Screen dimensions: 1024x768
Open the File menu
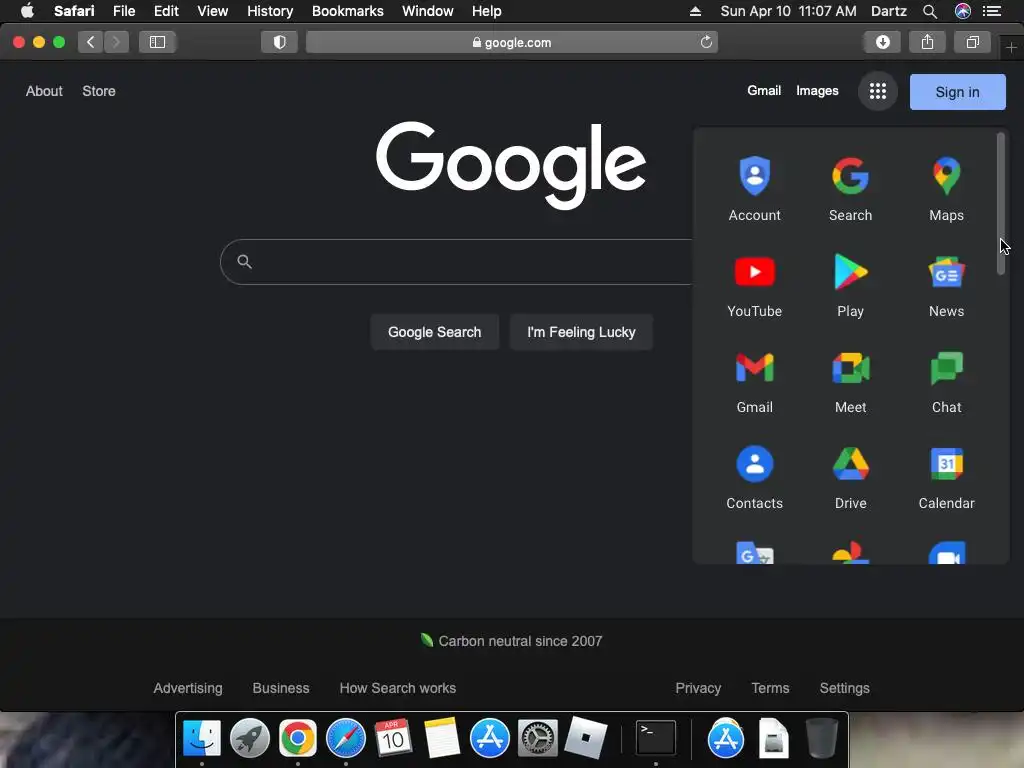coord(124,11)
